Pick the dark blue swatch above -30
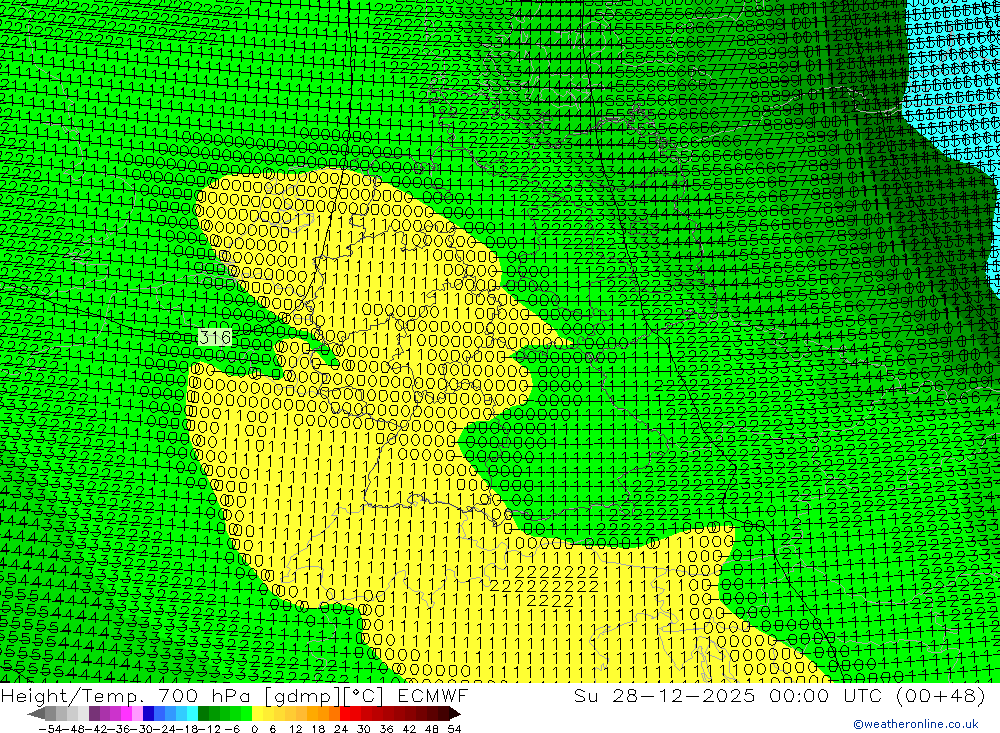Screen dimensions: 1000x733 point(149,714)
